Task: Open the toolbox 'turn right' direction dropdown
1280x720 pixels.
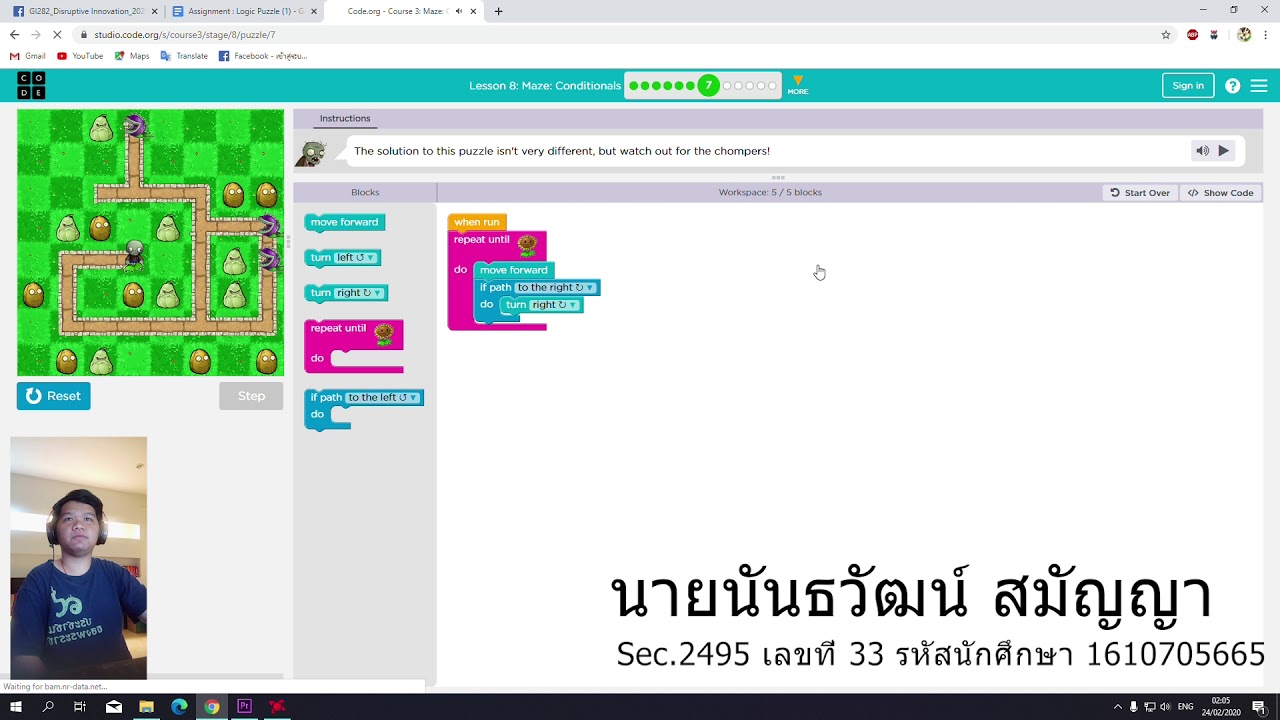Action: (359, 293)
